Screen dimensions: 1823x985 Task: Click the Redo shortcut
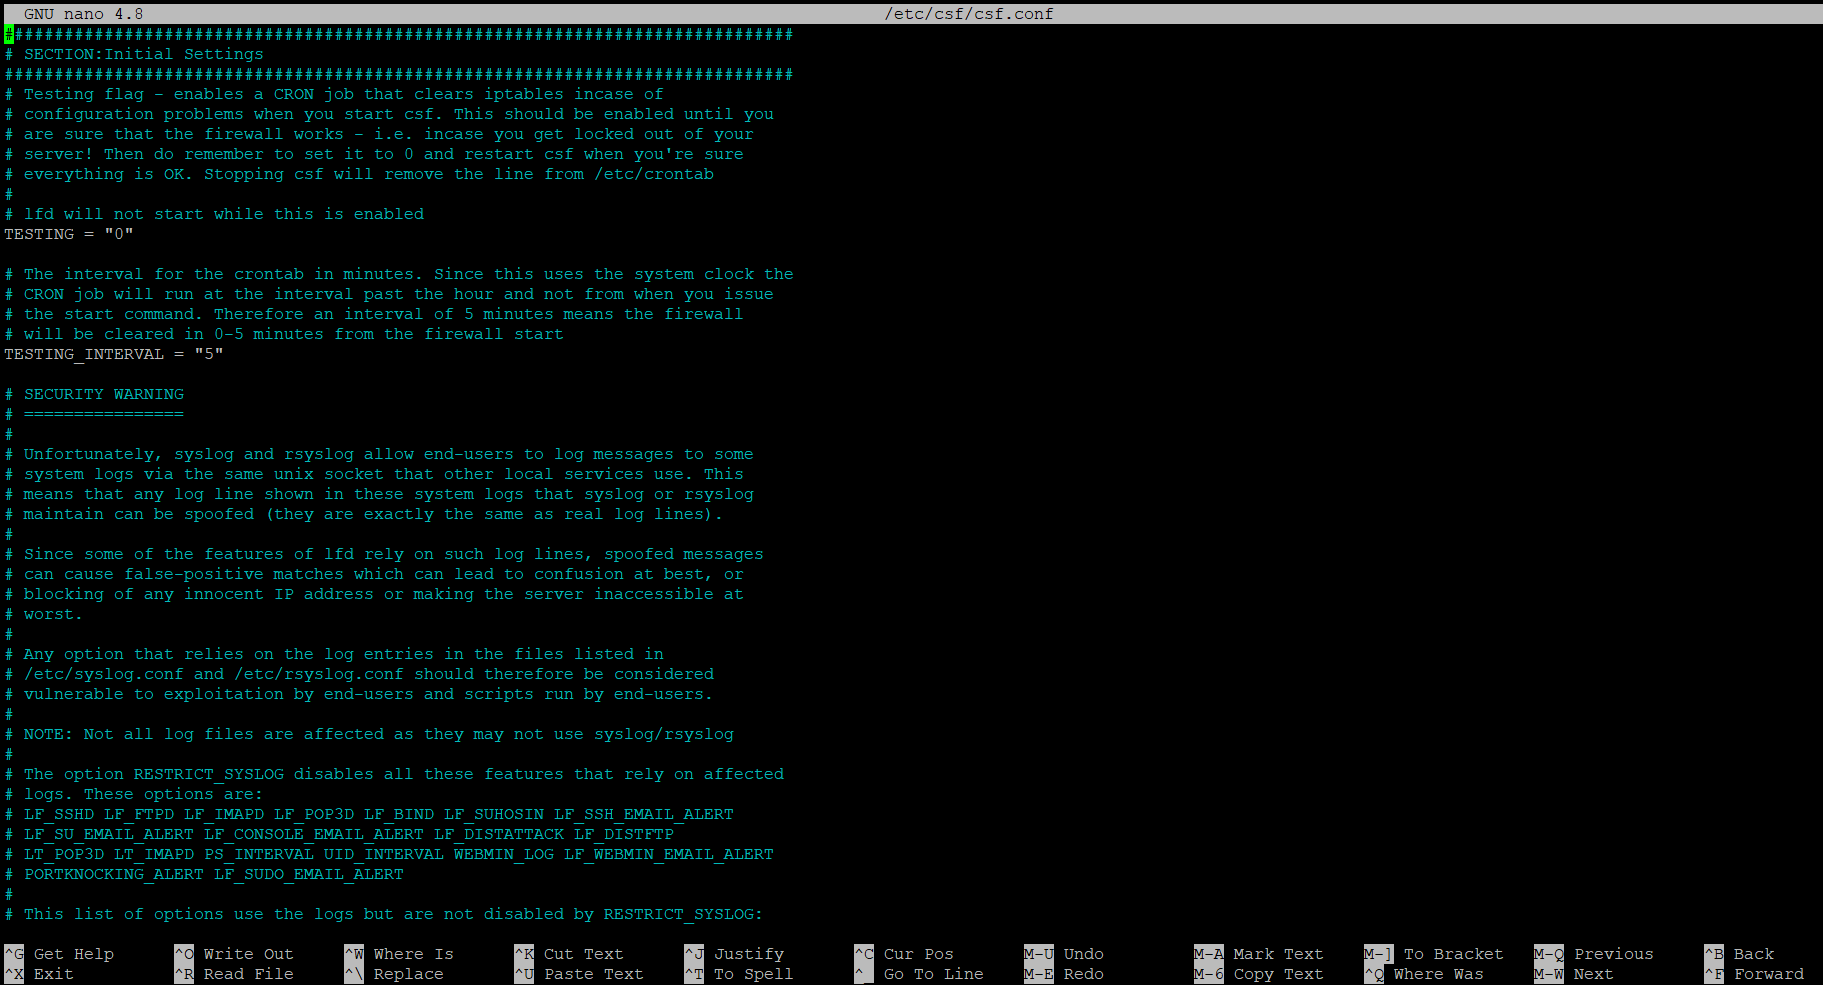[x=1083, y=974]
